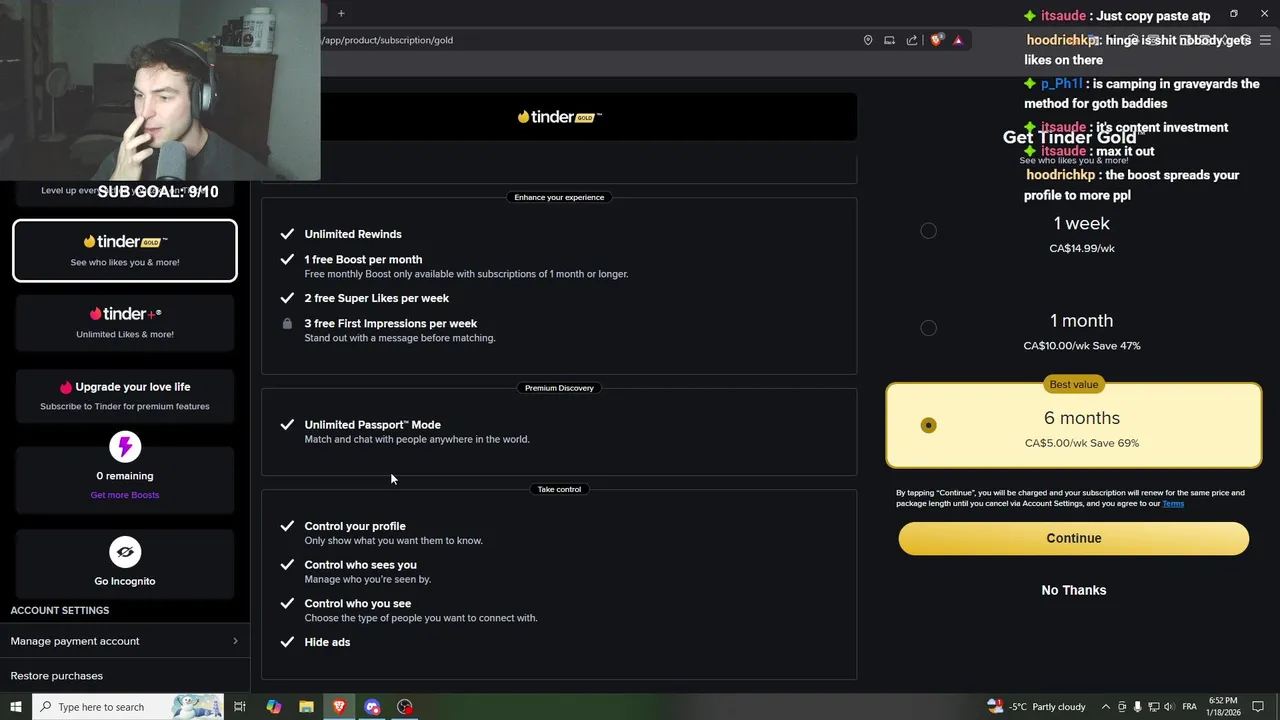Open Brave Rewards triangle icon
The height and width of the screenshot is (720, 1280).
pyautogui.click(x=958, y=40)
